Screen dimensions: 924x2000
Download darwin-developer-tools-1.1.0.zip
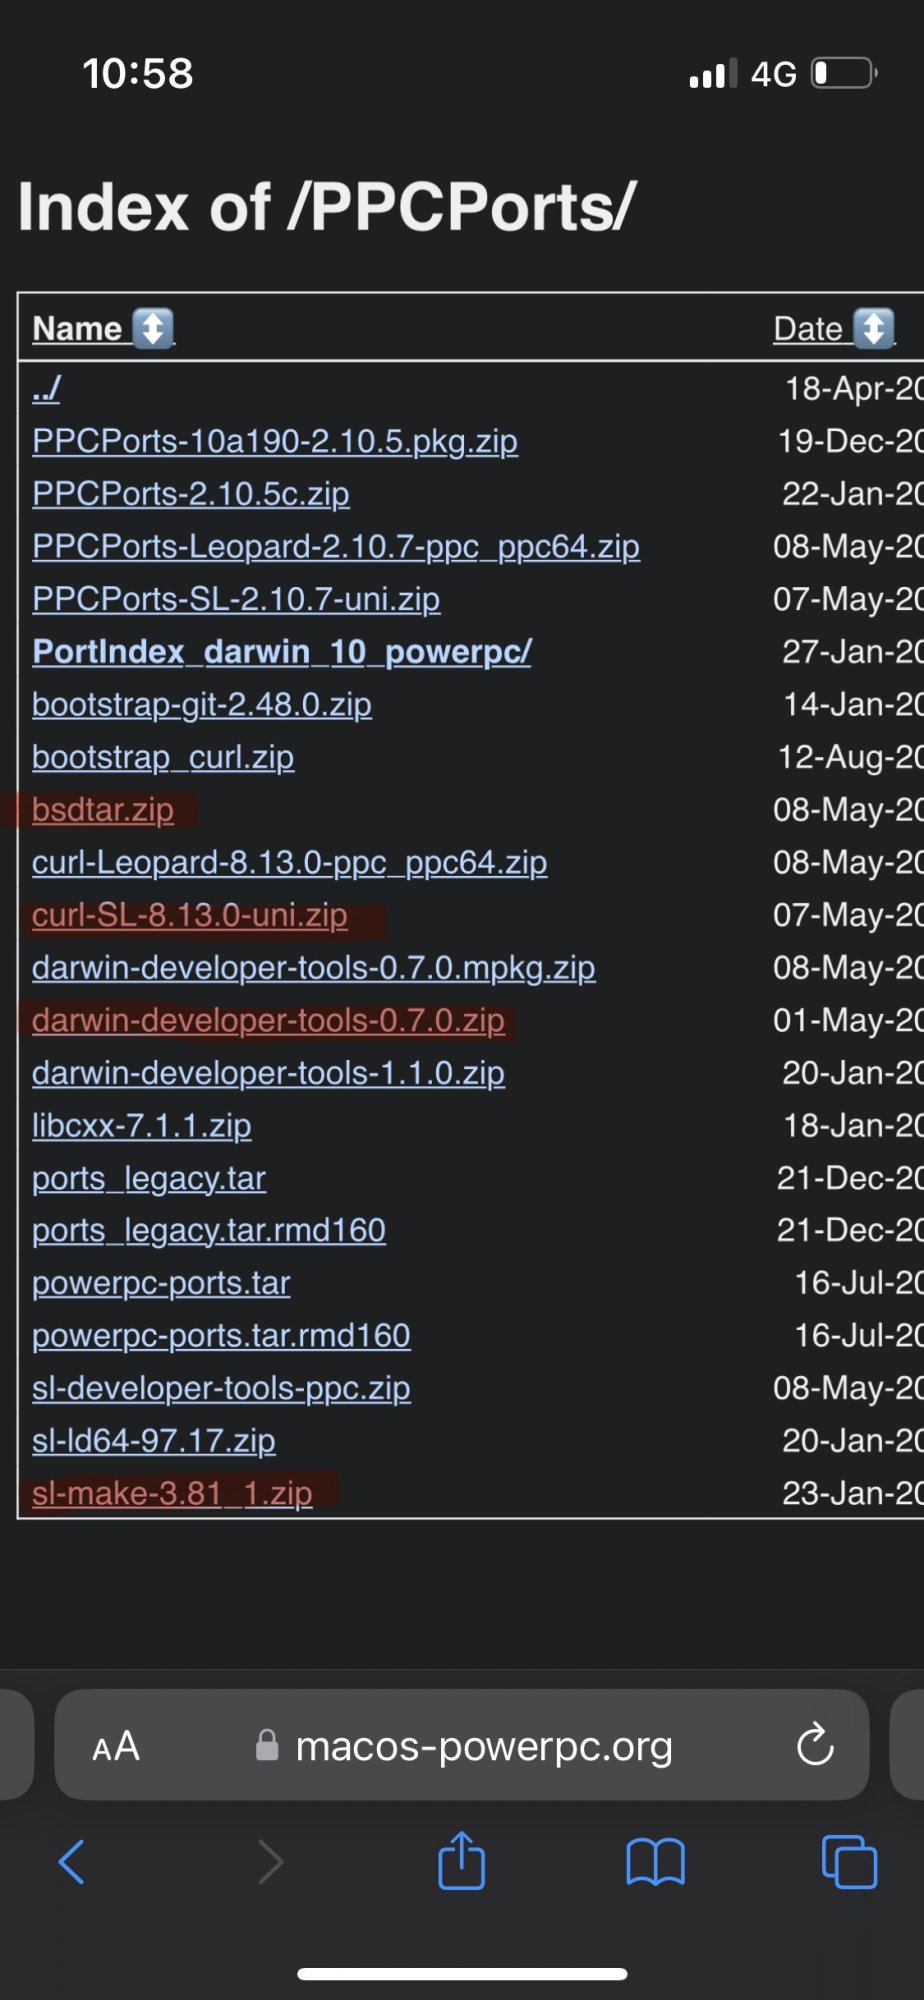[268, 1073]
